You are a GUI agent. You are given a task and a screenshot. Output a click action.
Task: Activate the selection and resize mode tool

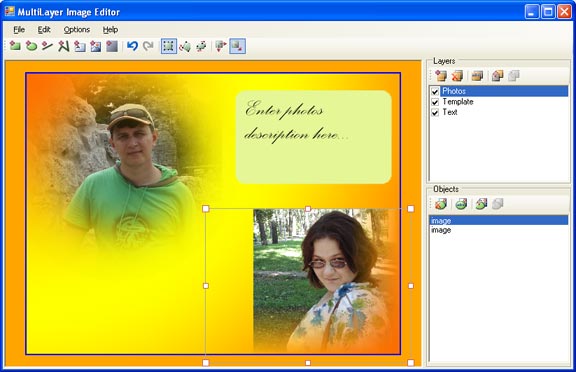pos(169,46)
